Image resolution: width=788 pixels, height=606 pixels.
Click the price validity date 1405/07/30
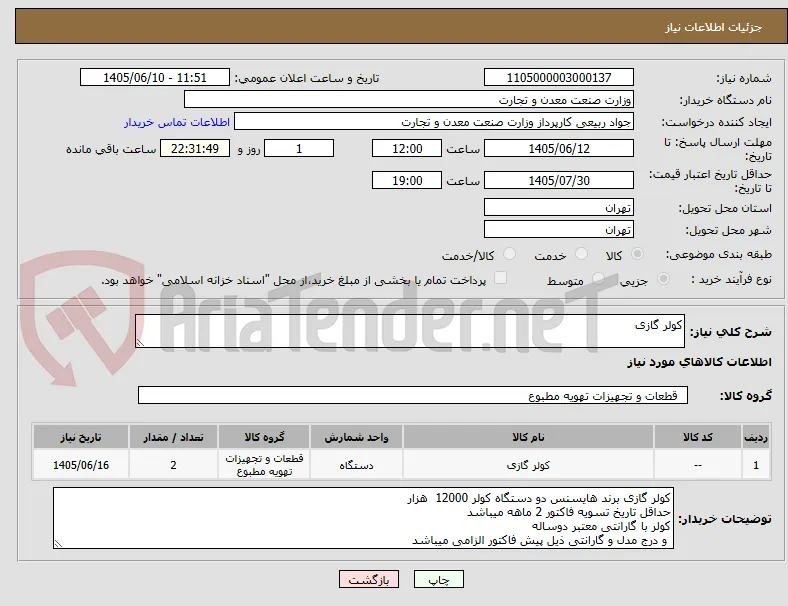(559, 180)
